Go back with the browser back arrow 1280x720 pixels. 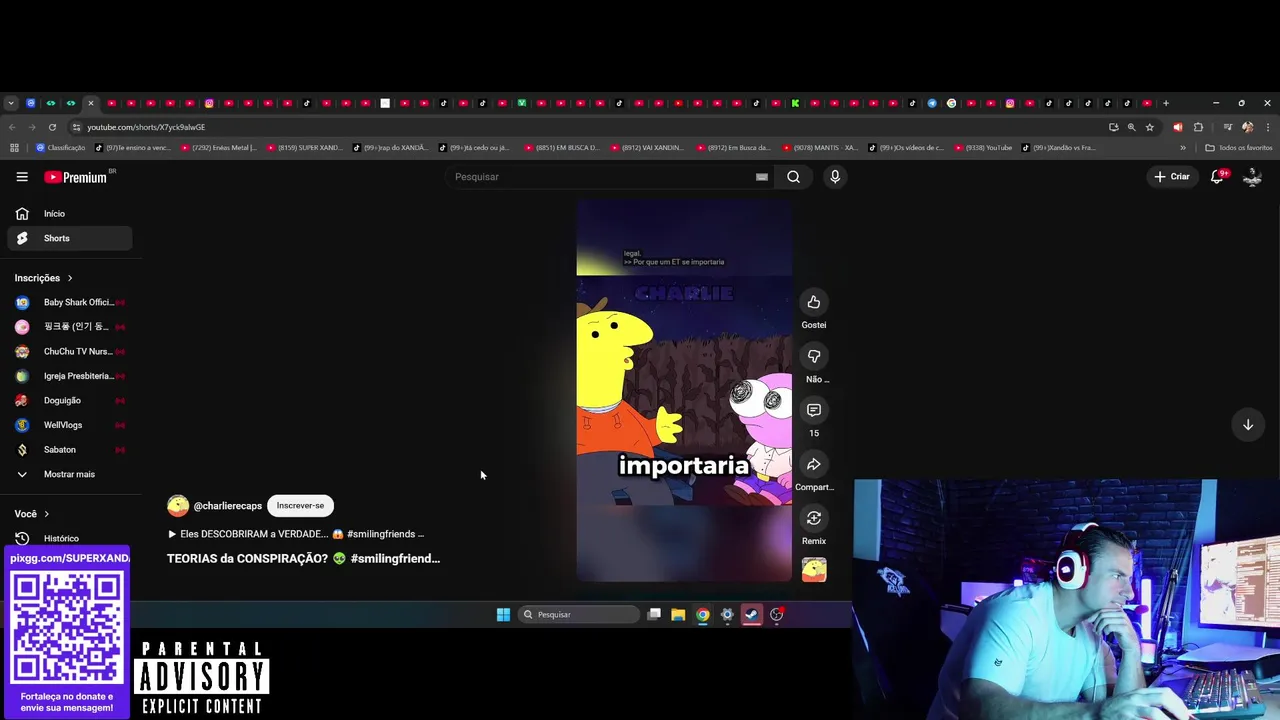tap(12, 127)
